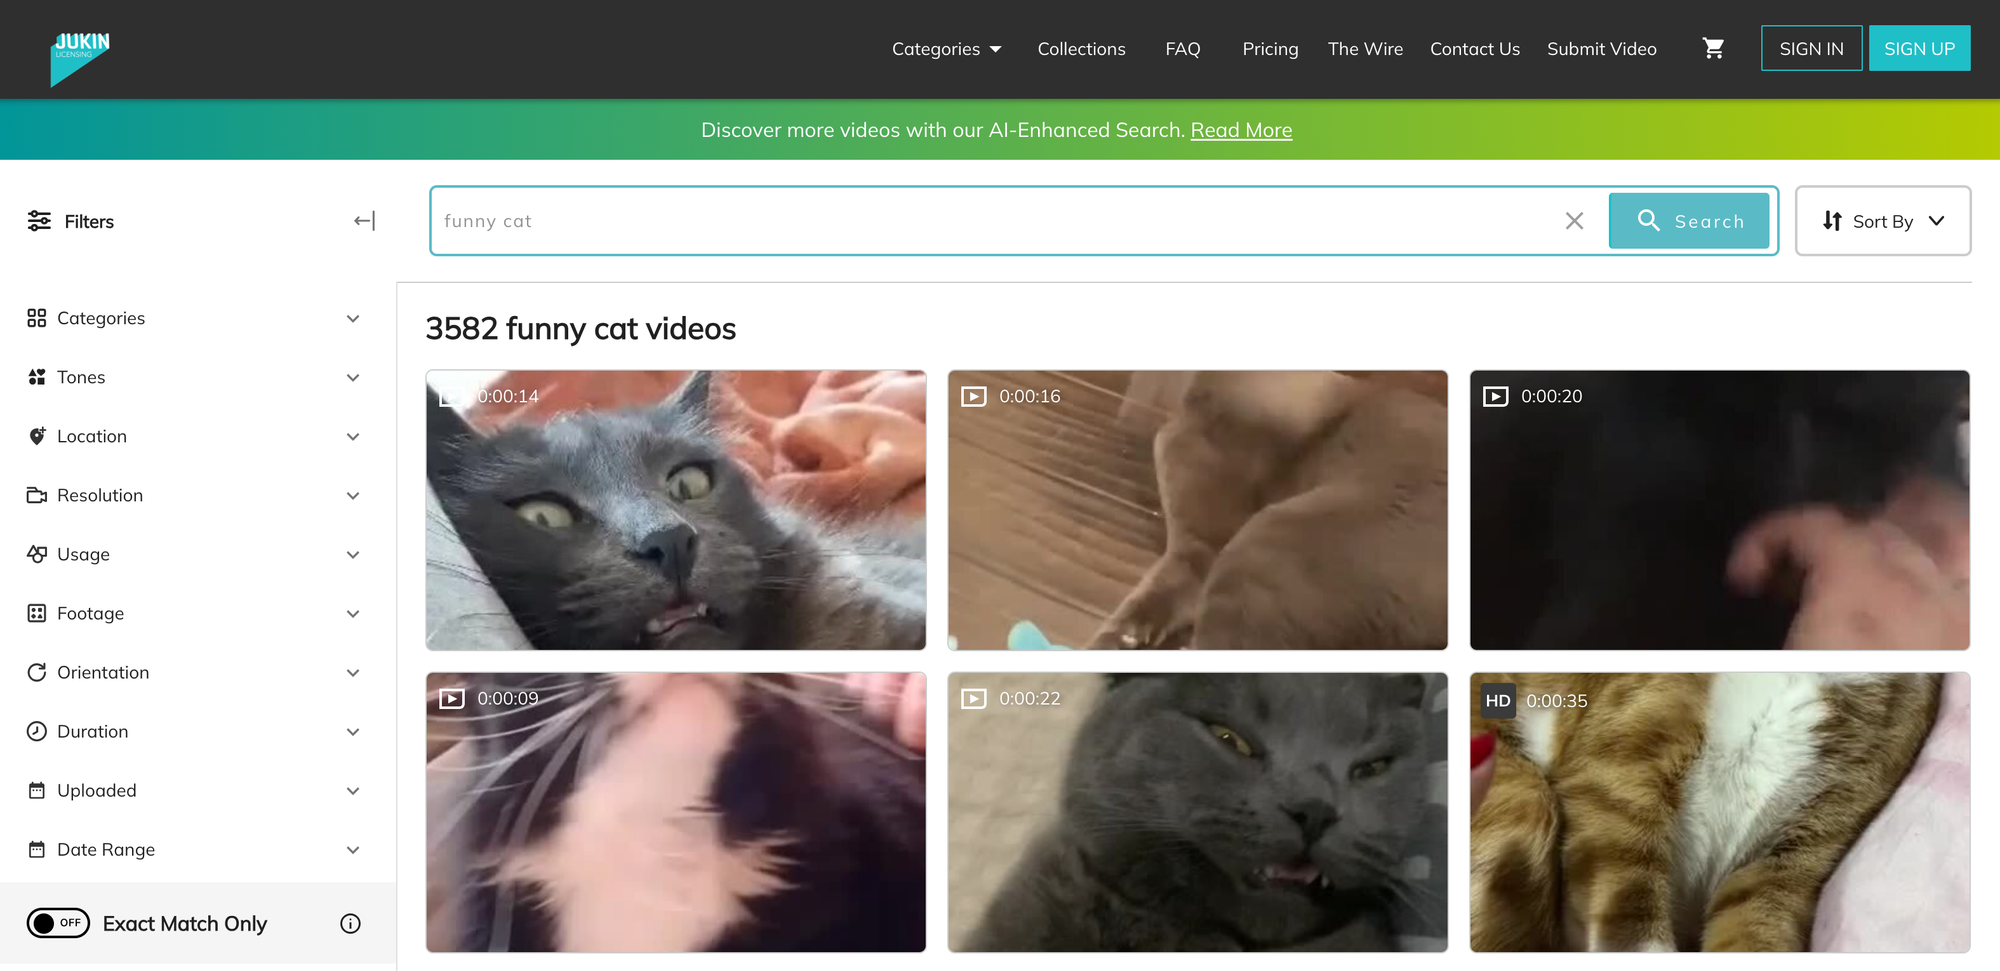The image size is (2000, 971).
Task: Open the shopping cart icon
Action: coord(1713,48)
